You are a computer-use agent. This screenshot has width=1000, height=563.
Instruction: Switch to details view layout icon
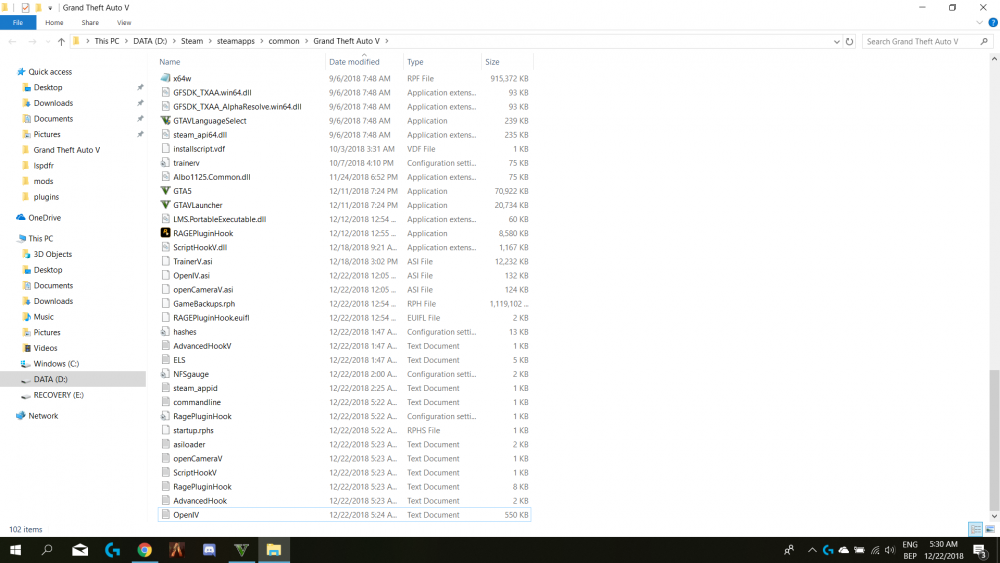pos(975,529)
